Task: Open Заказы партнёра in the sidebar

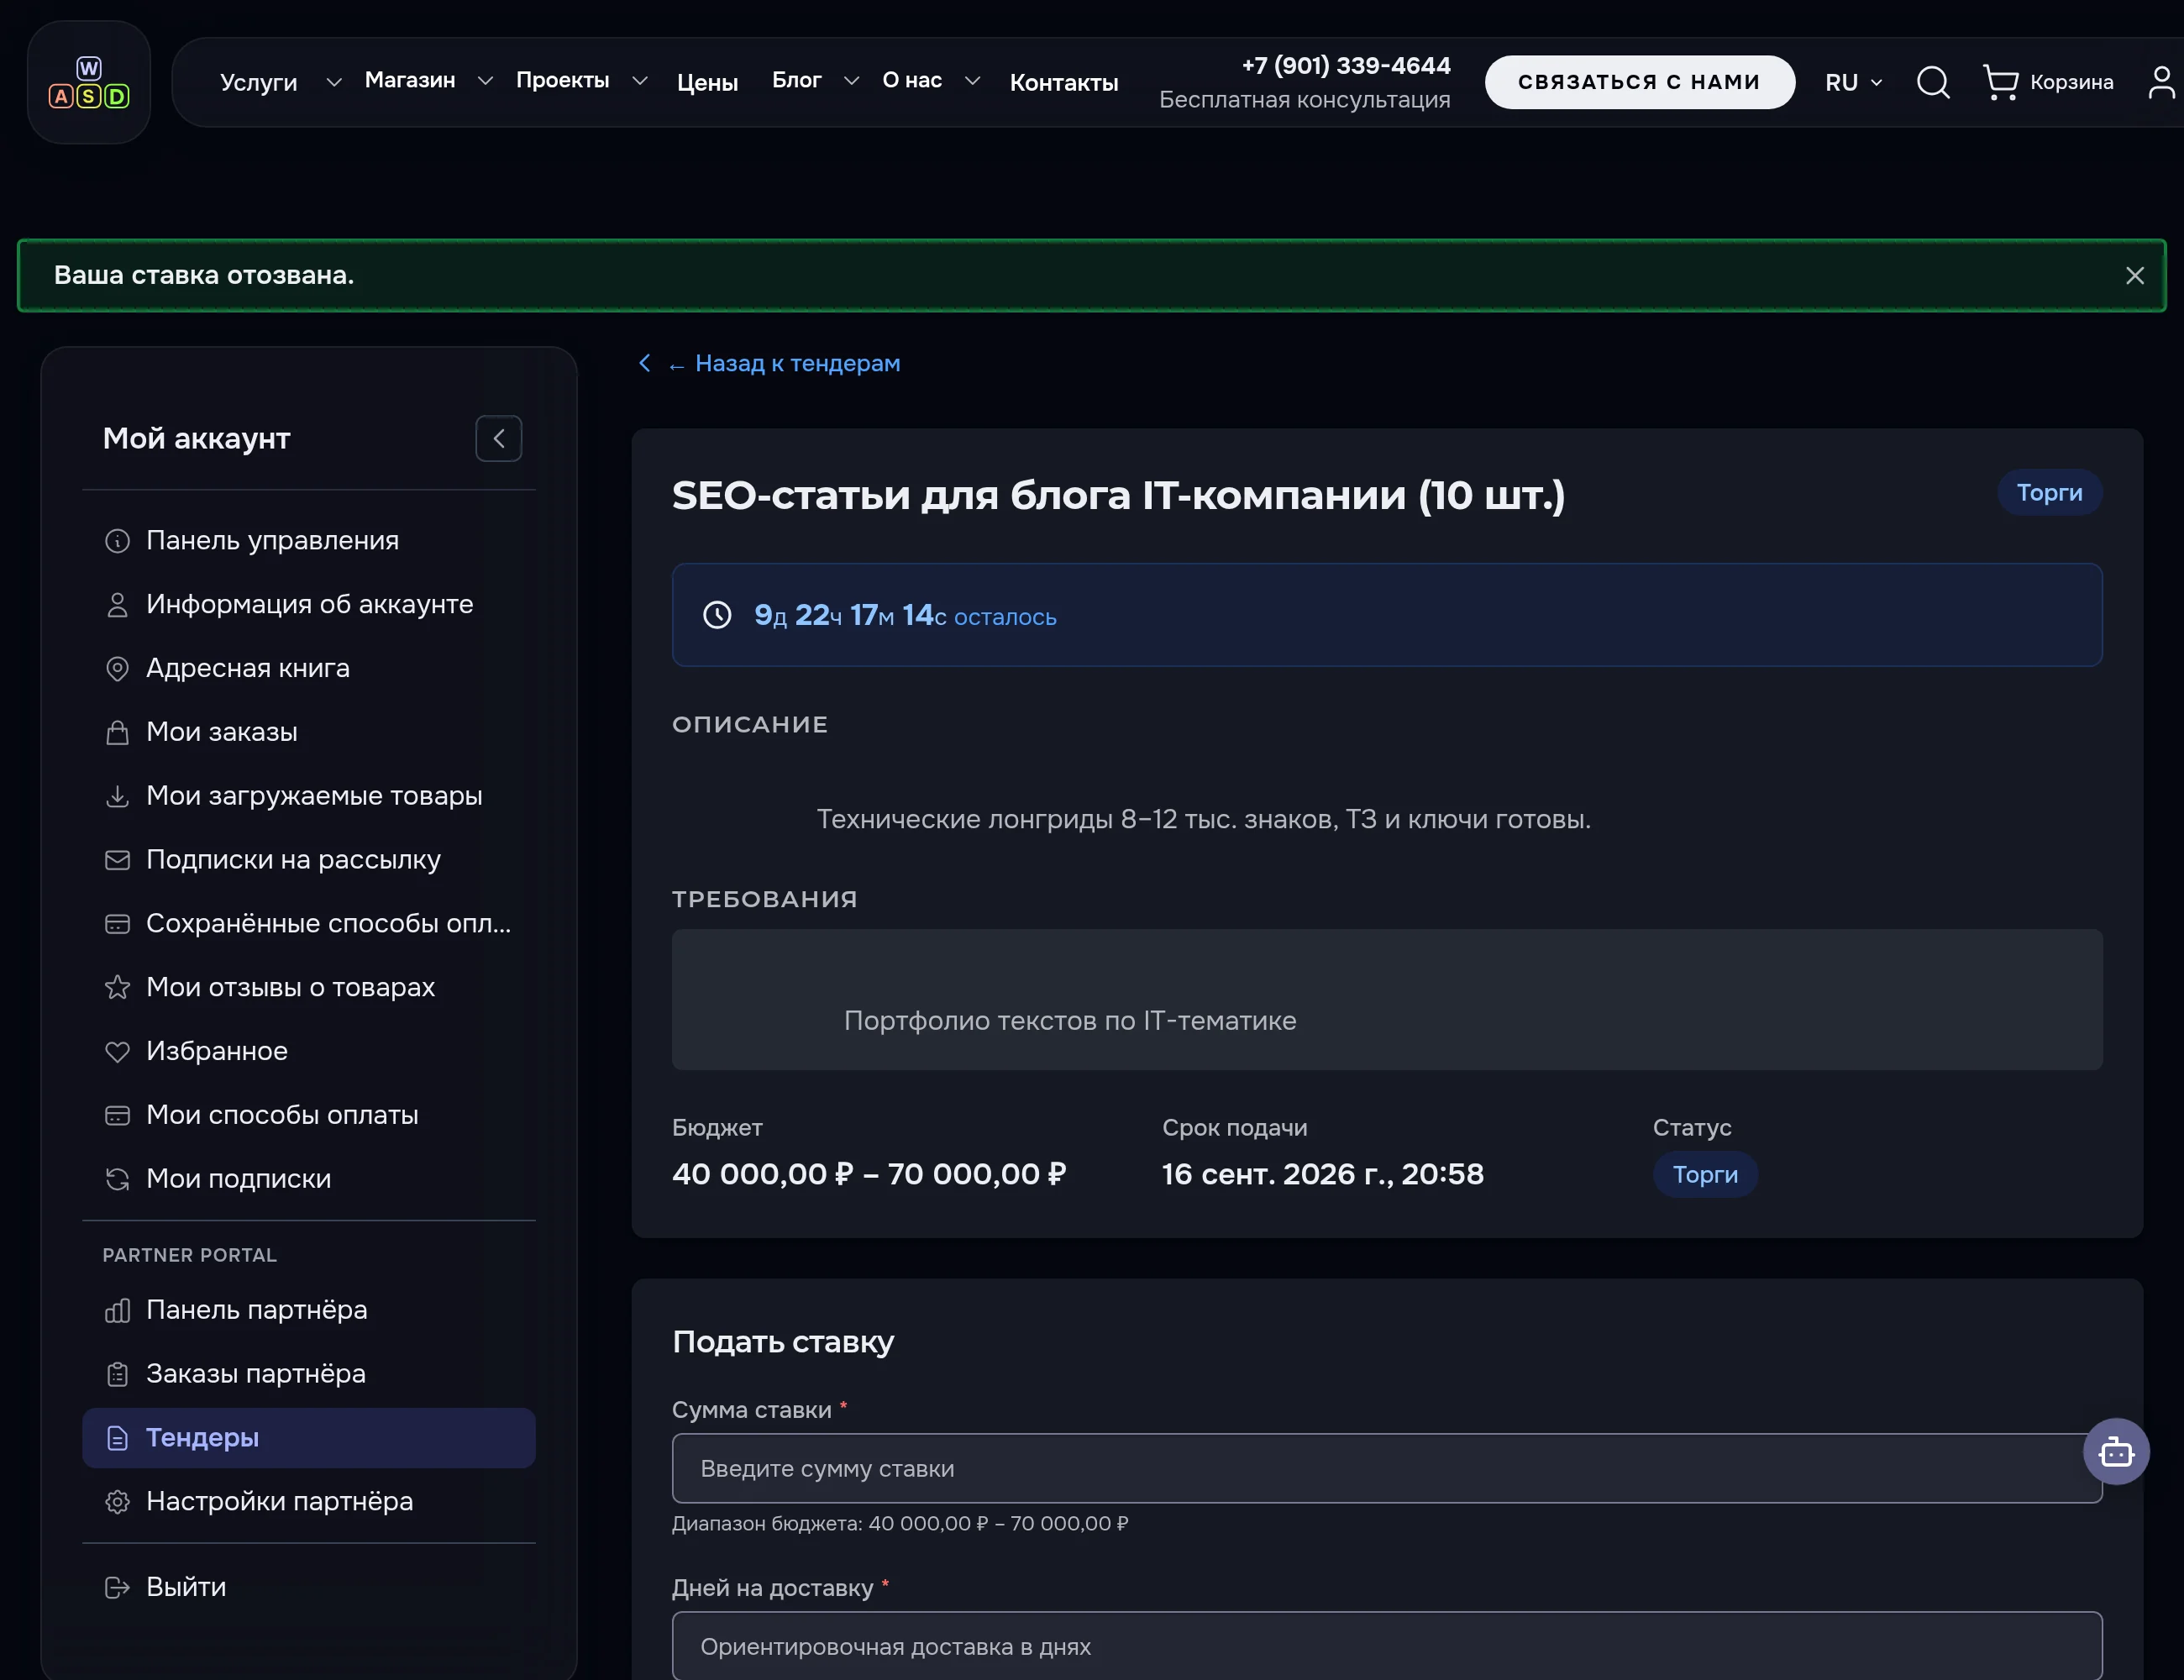Action: pyautogui.click(x=309, y=1374)
